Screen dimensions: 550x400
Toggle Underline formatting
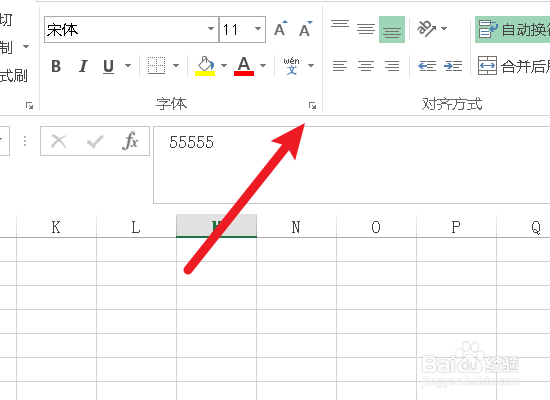(x=108, y=66)
